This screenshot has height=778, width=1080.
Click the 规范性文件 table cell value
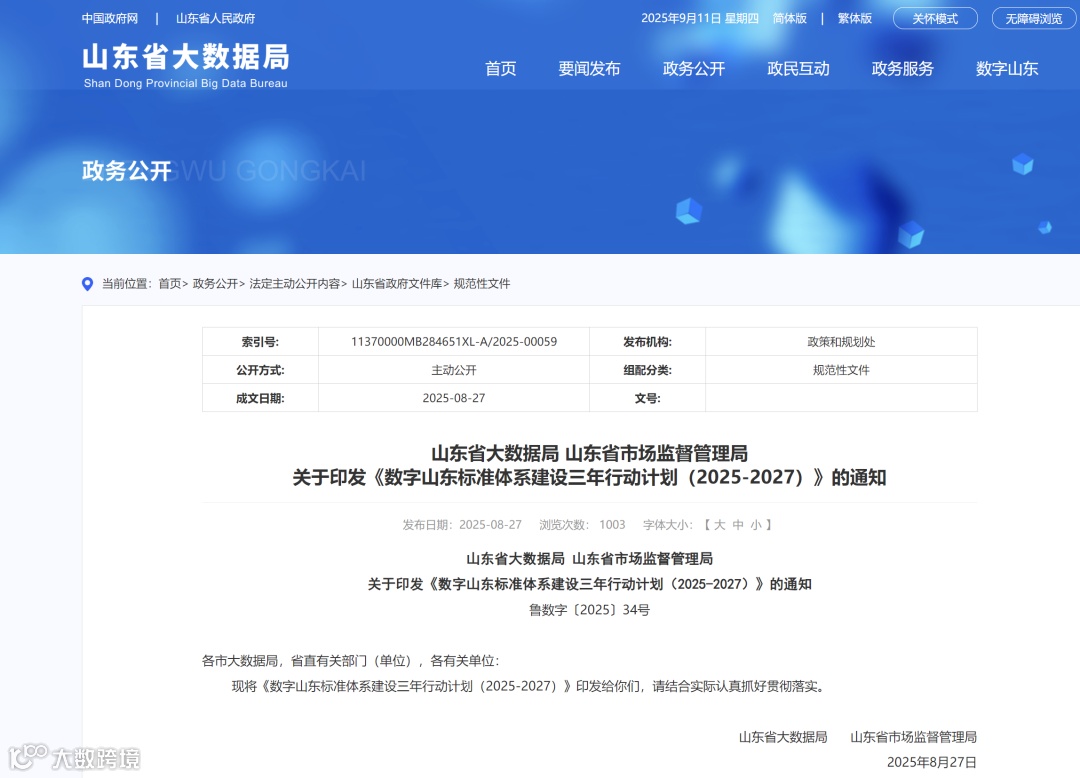point(841,370)
